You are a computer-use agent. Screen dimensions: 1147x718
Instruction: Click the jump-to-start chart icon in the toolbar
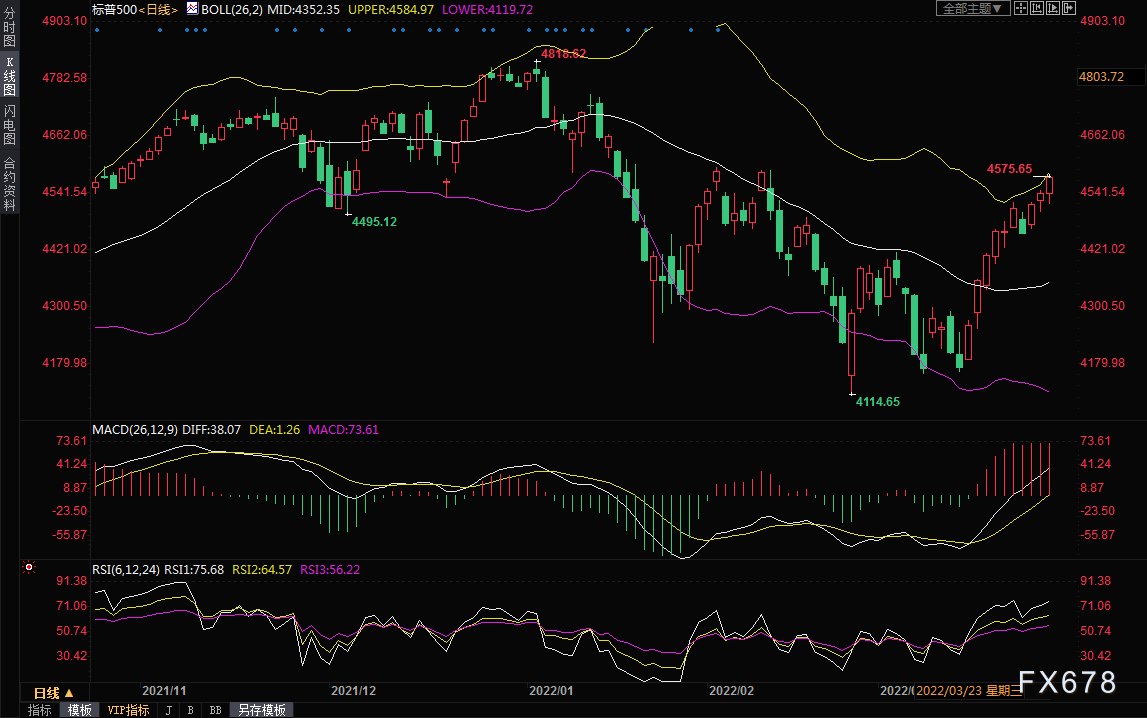(1037, 8)
